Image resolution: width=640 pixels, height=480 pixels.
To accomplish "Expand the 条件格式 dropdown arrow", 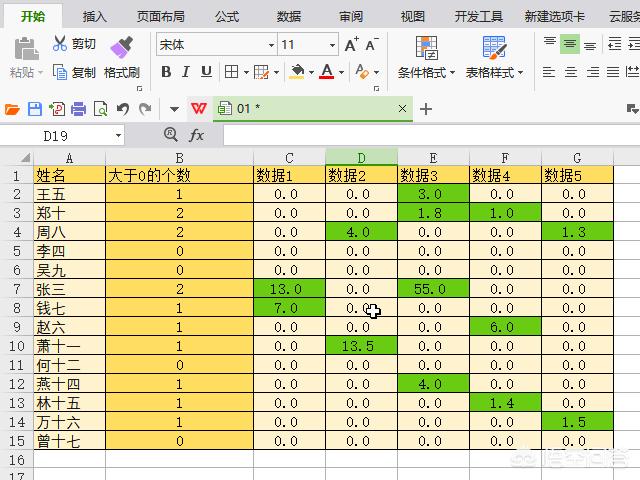I will click(452, 73).
